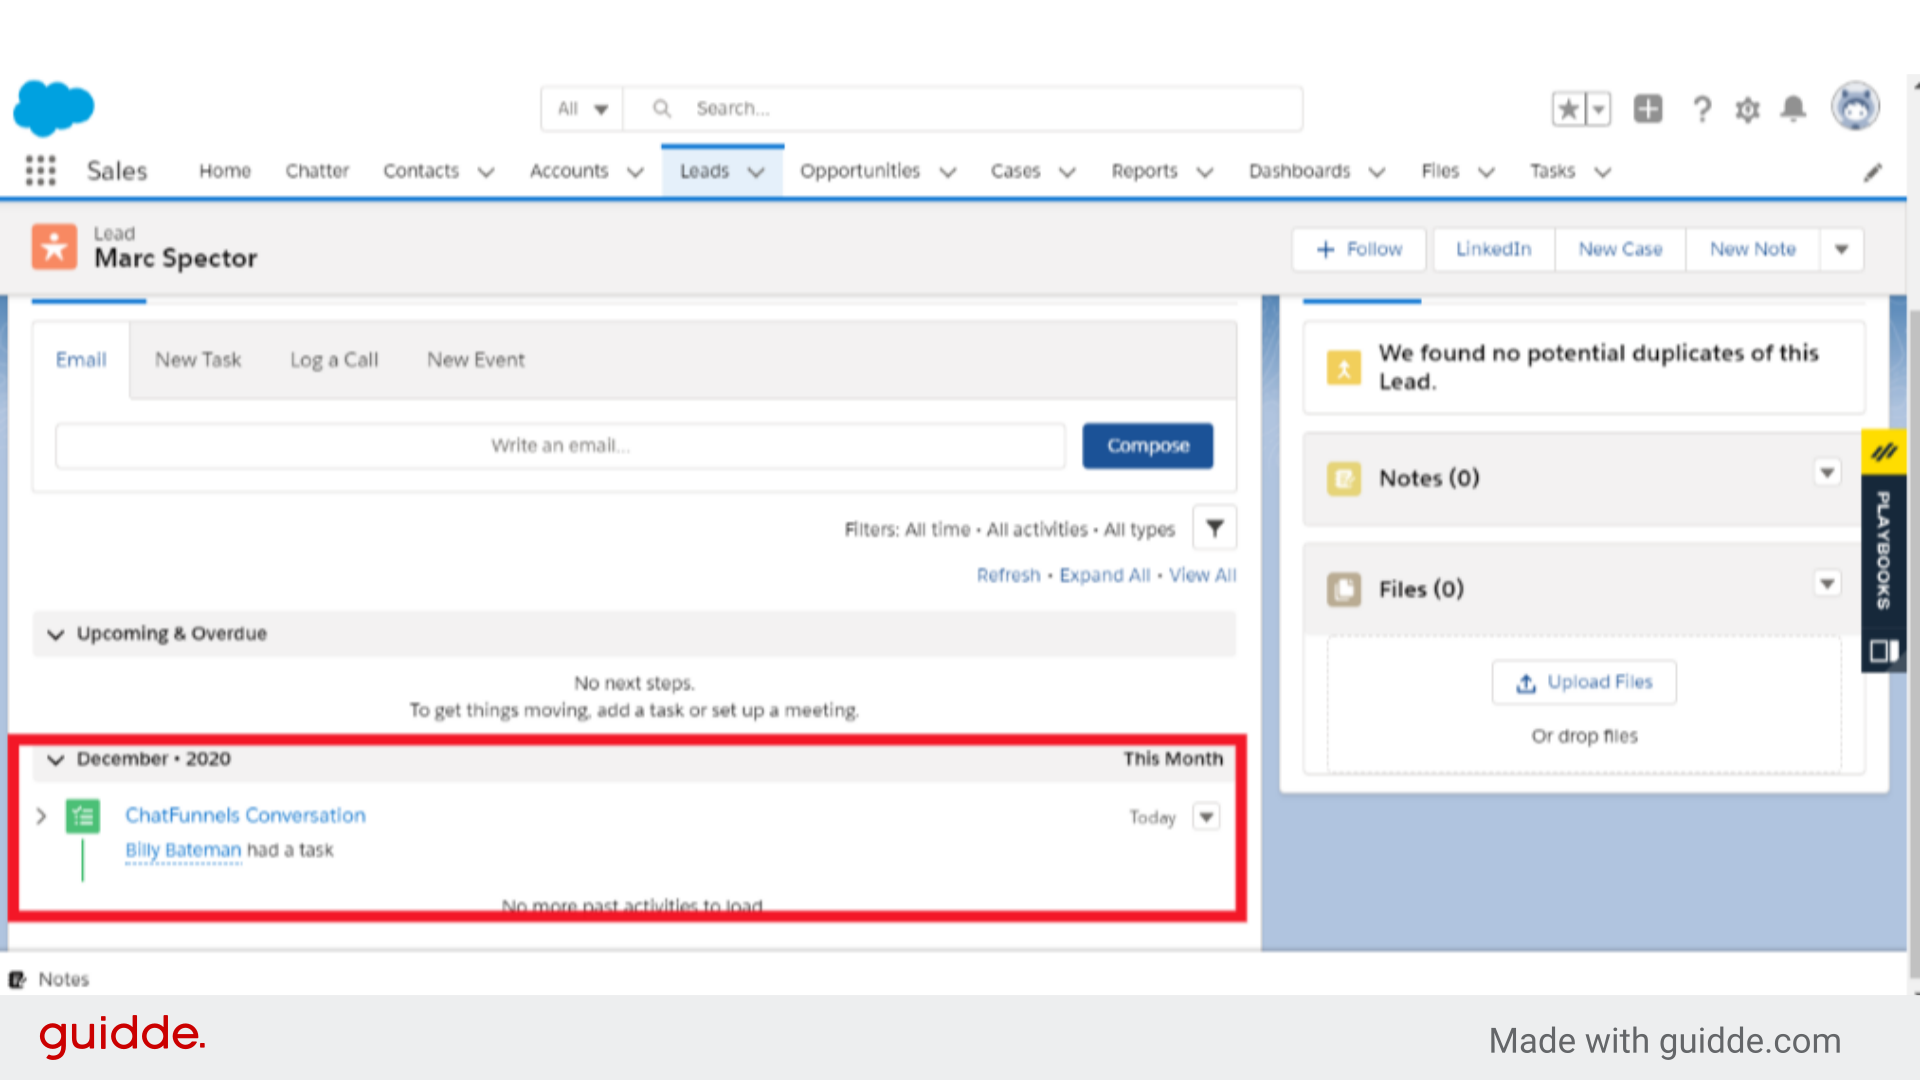
Task: Expand the Opportunities tab dropdown chevron
Action: click(948, 172)
